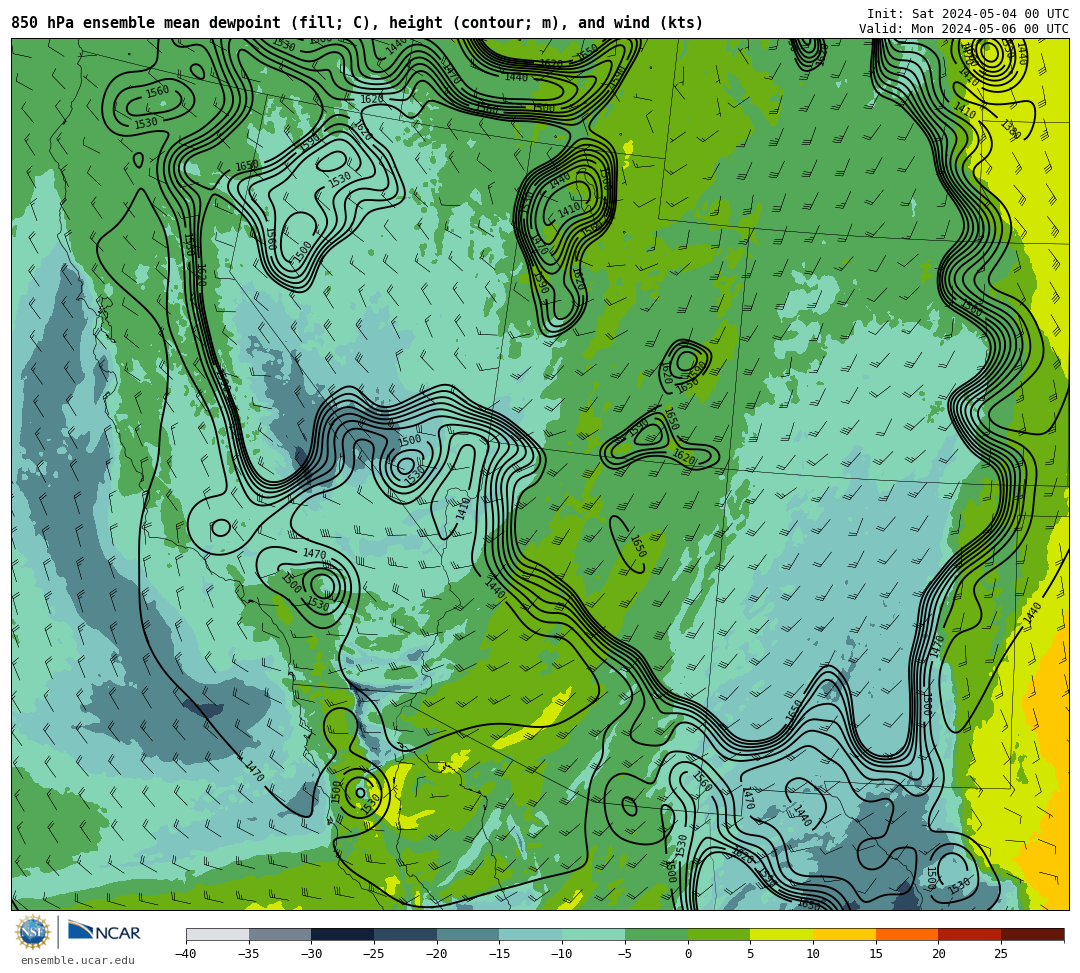The height and width of the screenshot is (973, 1080).
Task: Click the lightest gray -40 to -35 color swatch
Action: (217, 934)
